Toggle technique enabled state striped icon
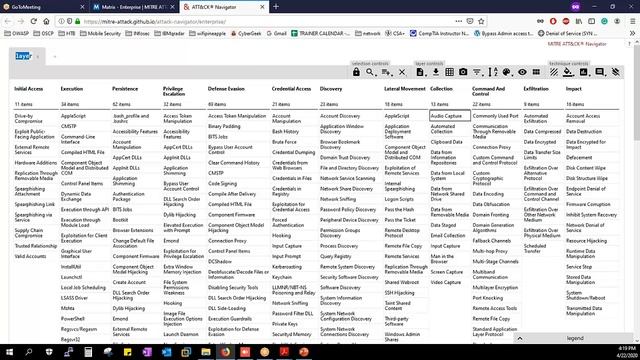The width and height of the screenshot is (640, 360). (553, 72)
